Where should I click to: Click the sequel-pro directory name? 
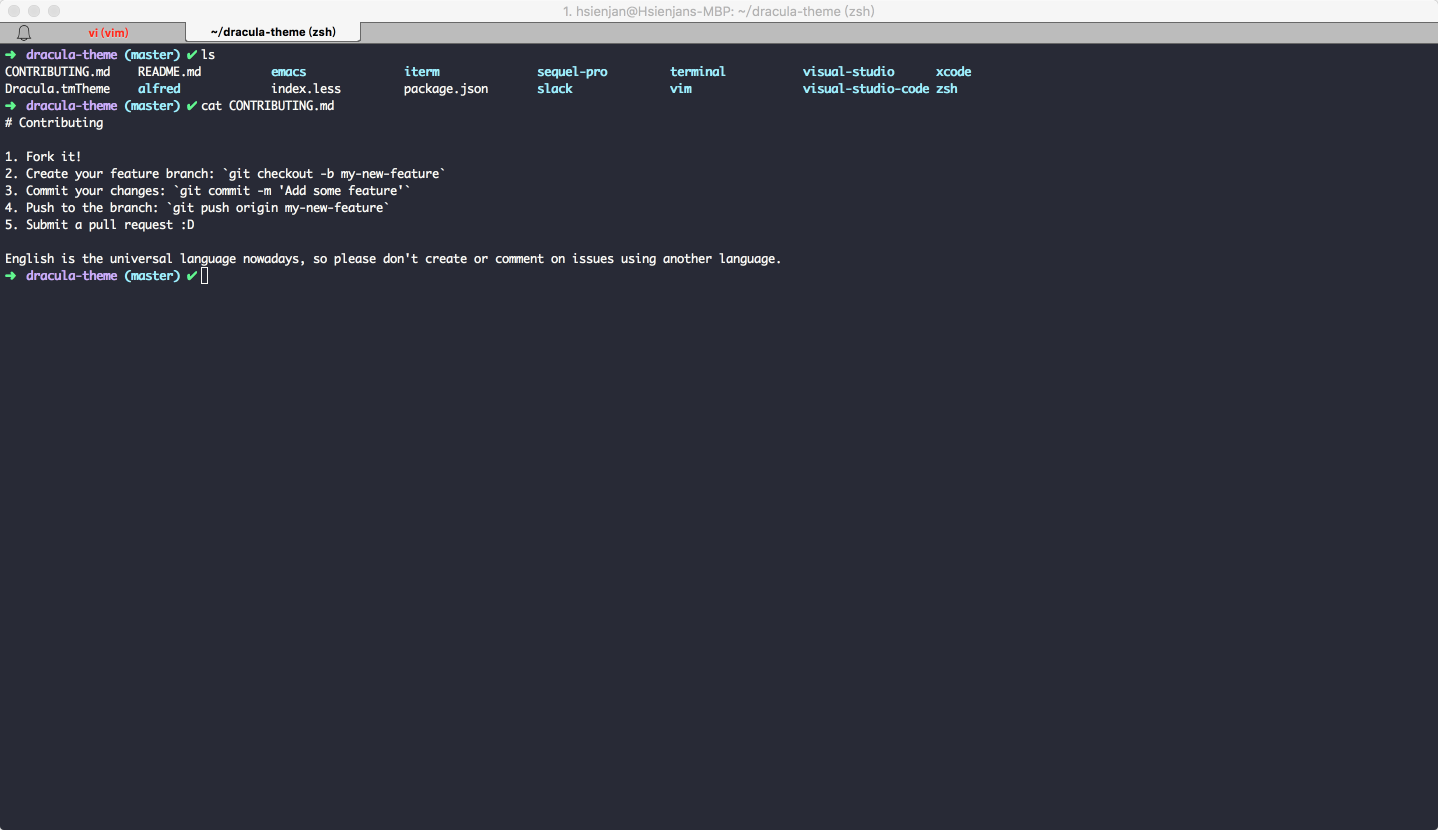[572, 72]
